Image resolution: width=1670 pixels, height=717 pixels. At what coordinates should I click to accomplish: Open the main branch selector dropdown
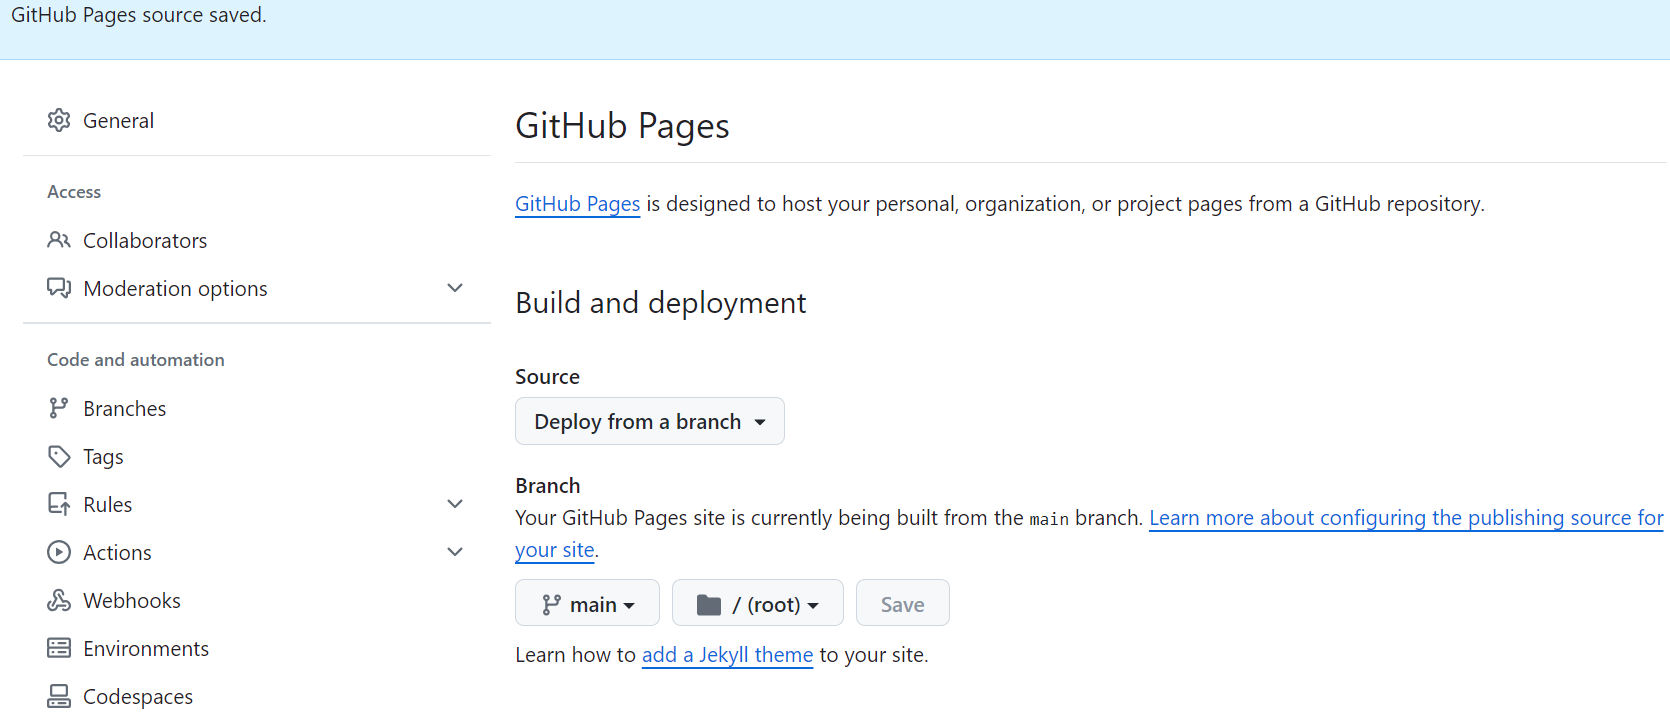point(587,603)
